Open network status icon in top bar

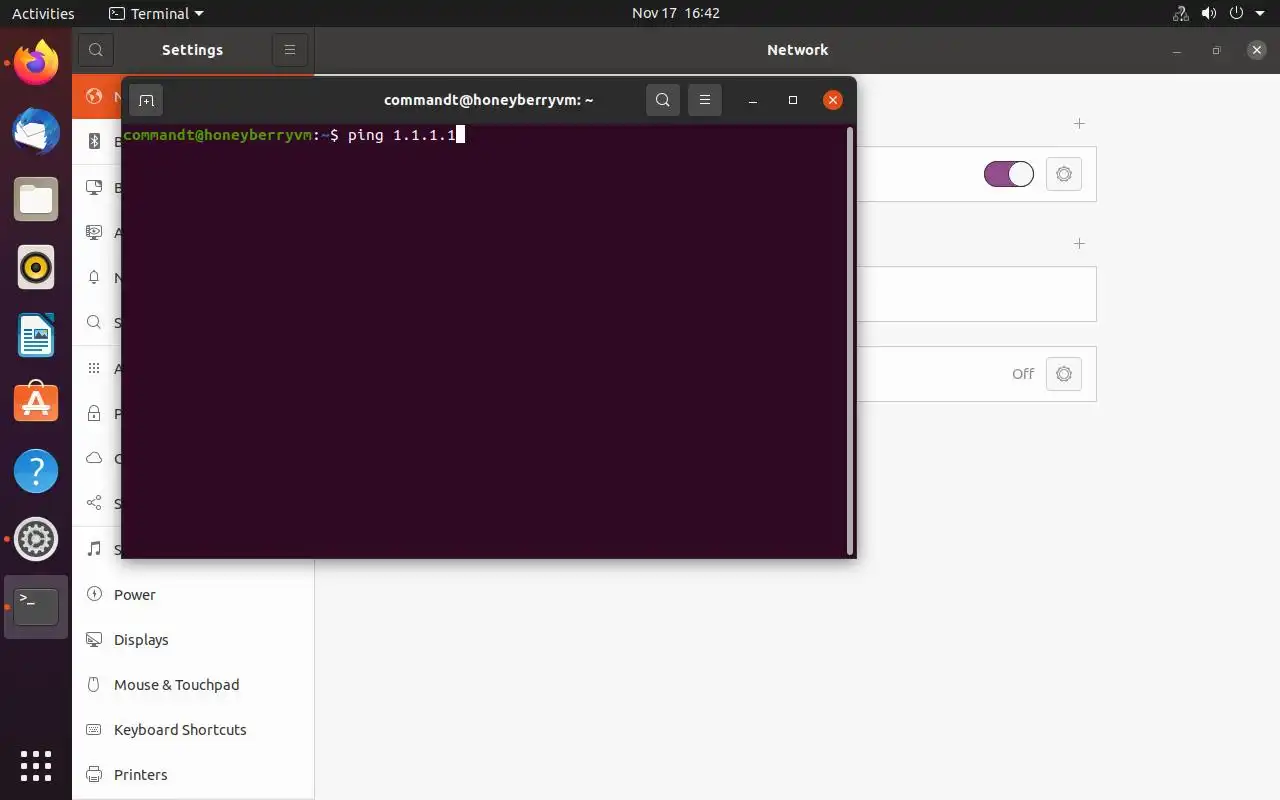[1180, 14]
